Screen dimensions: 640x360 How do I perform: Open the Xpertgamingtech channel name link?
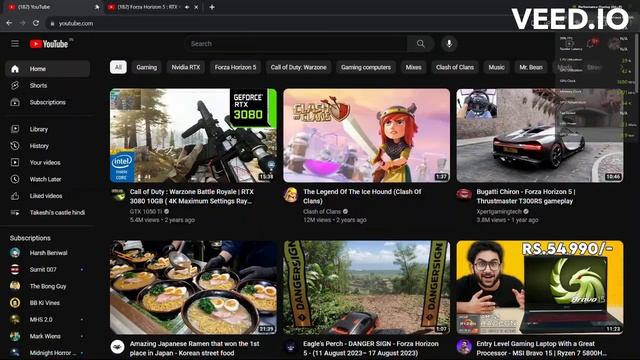(499, 211)
